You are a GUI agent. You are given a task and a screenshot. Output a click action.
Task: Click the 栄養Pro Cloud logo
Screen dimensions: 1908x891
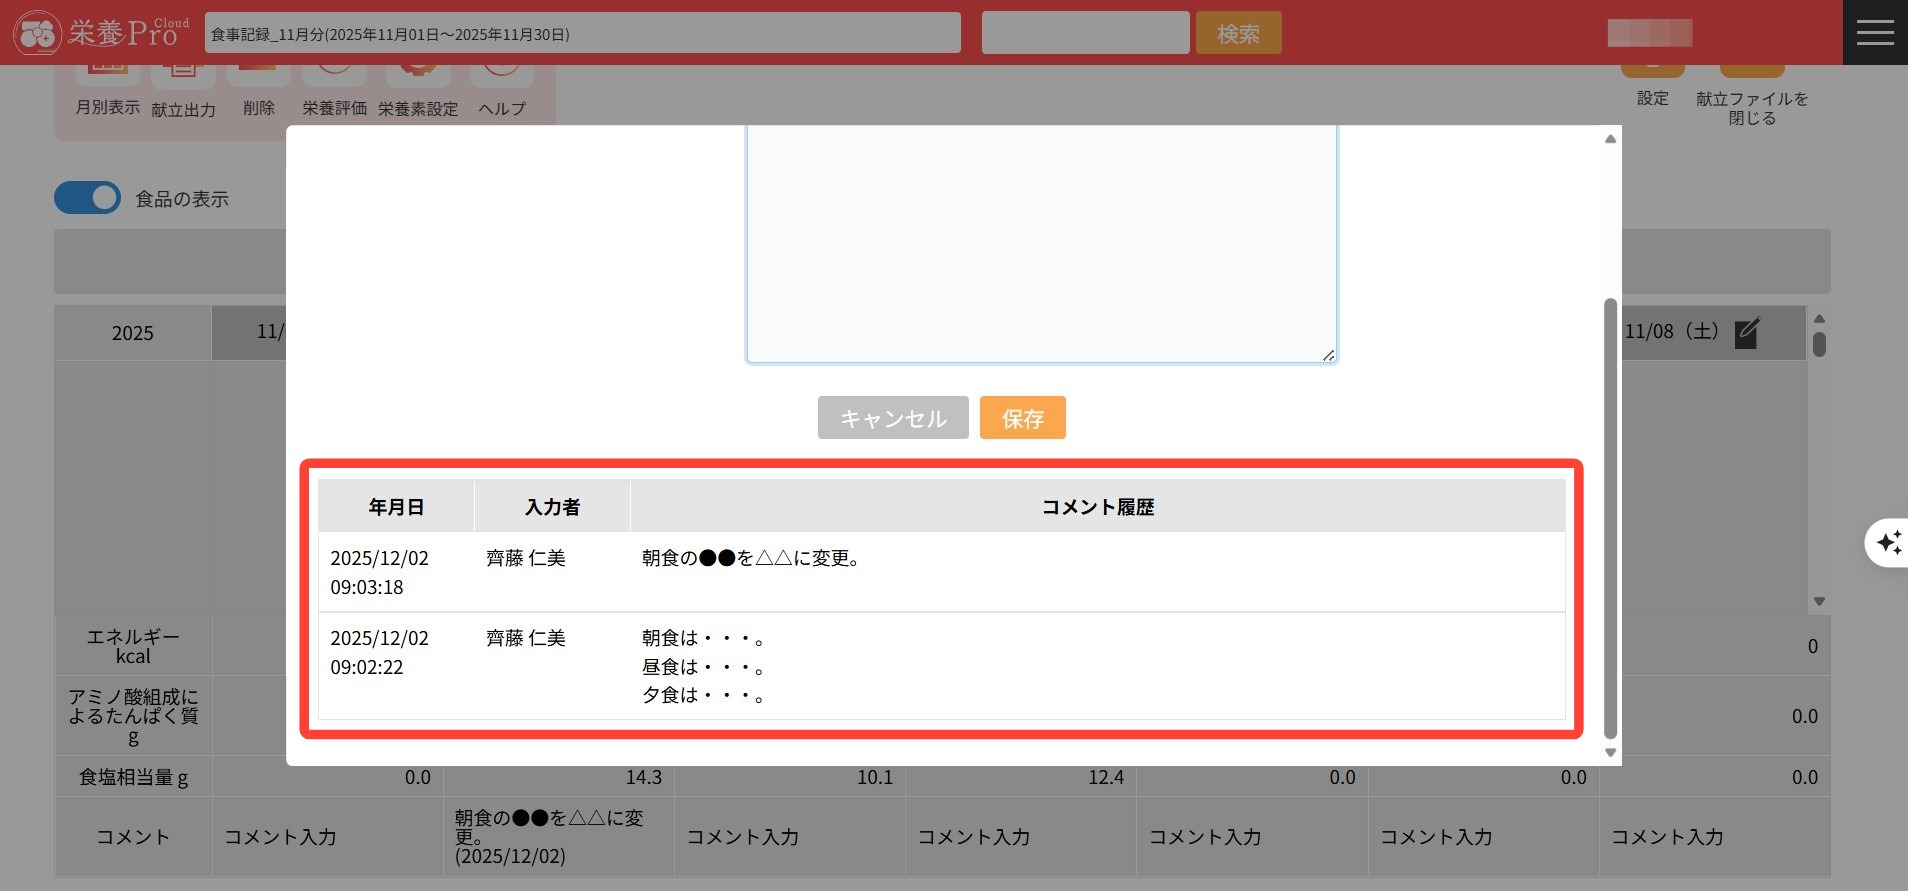101,33
